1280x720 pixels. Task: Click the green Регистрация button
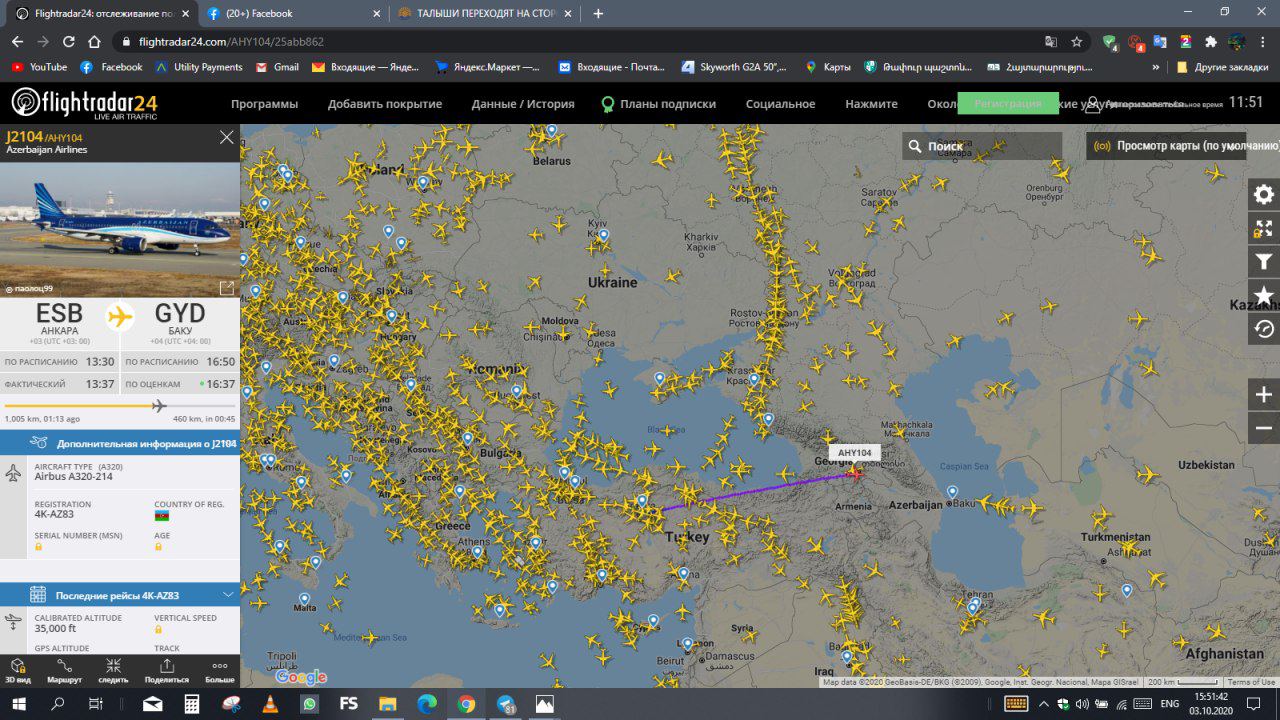[1008, 103]
